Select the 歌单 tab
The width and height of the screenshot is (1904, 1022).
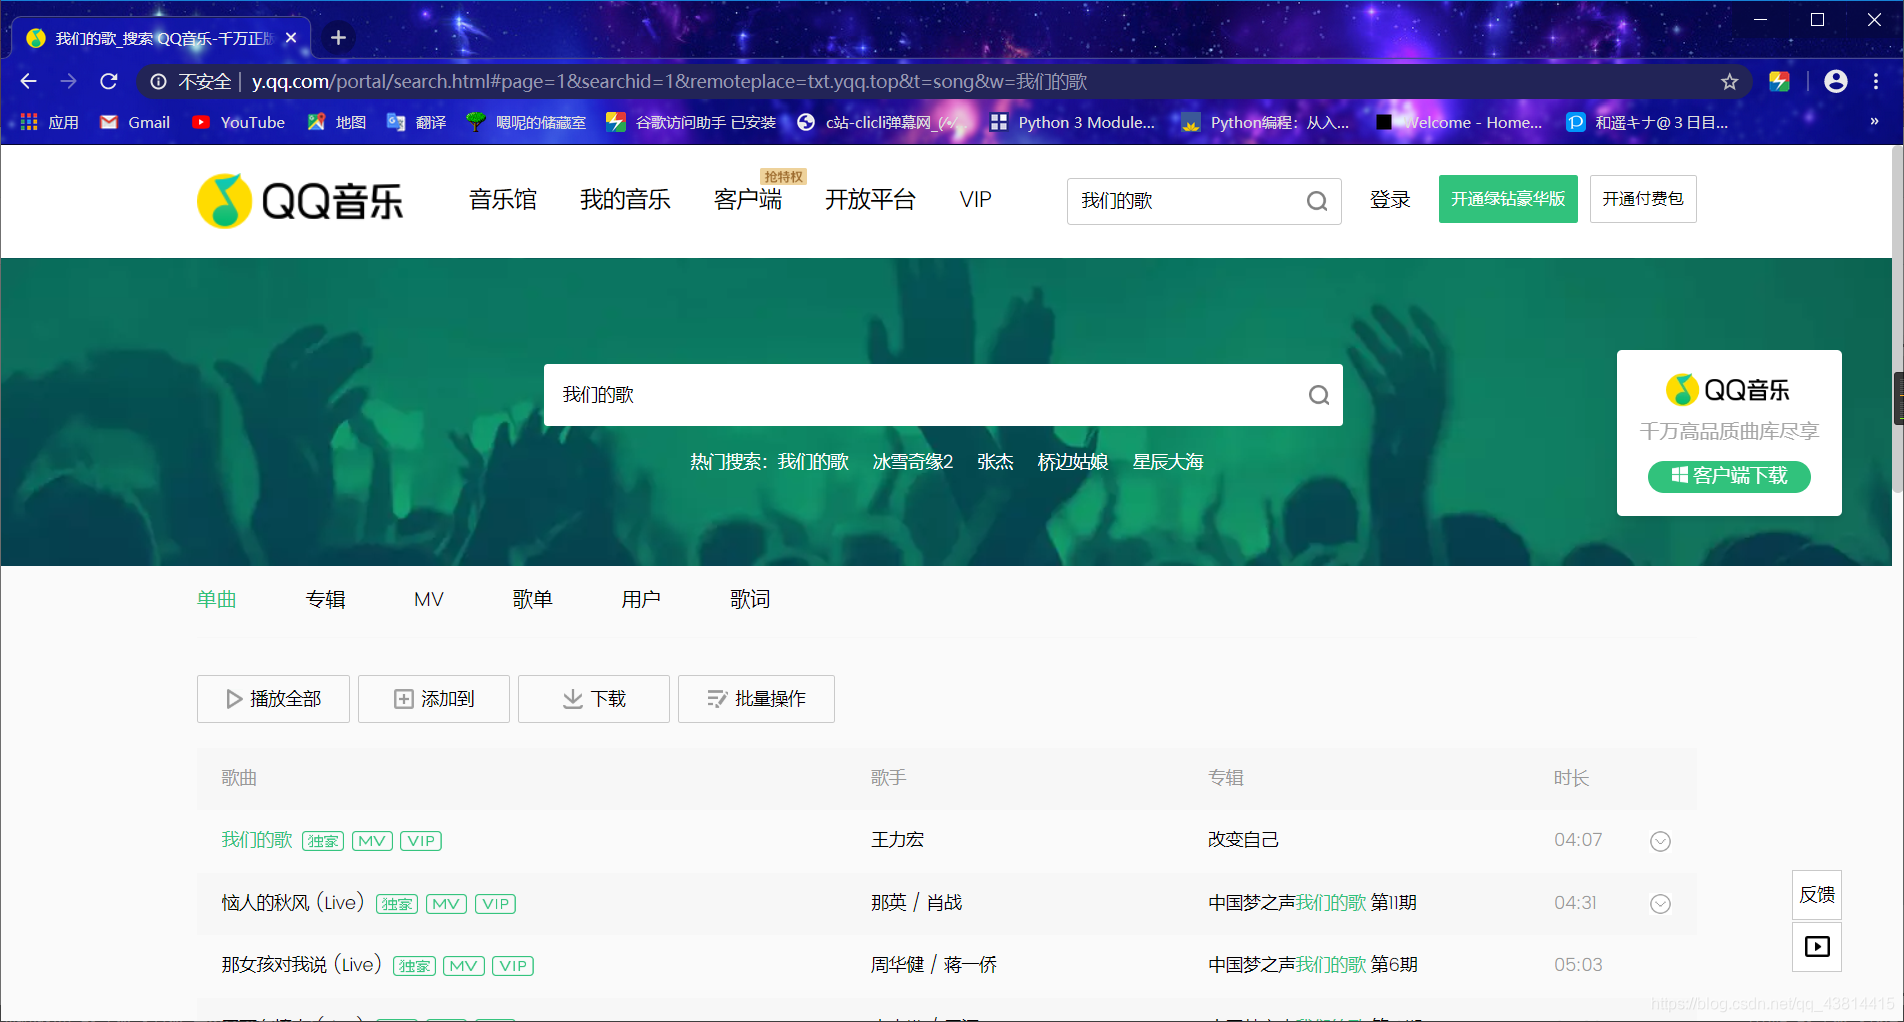pyautogui.click(x=533, y=599)
